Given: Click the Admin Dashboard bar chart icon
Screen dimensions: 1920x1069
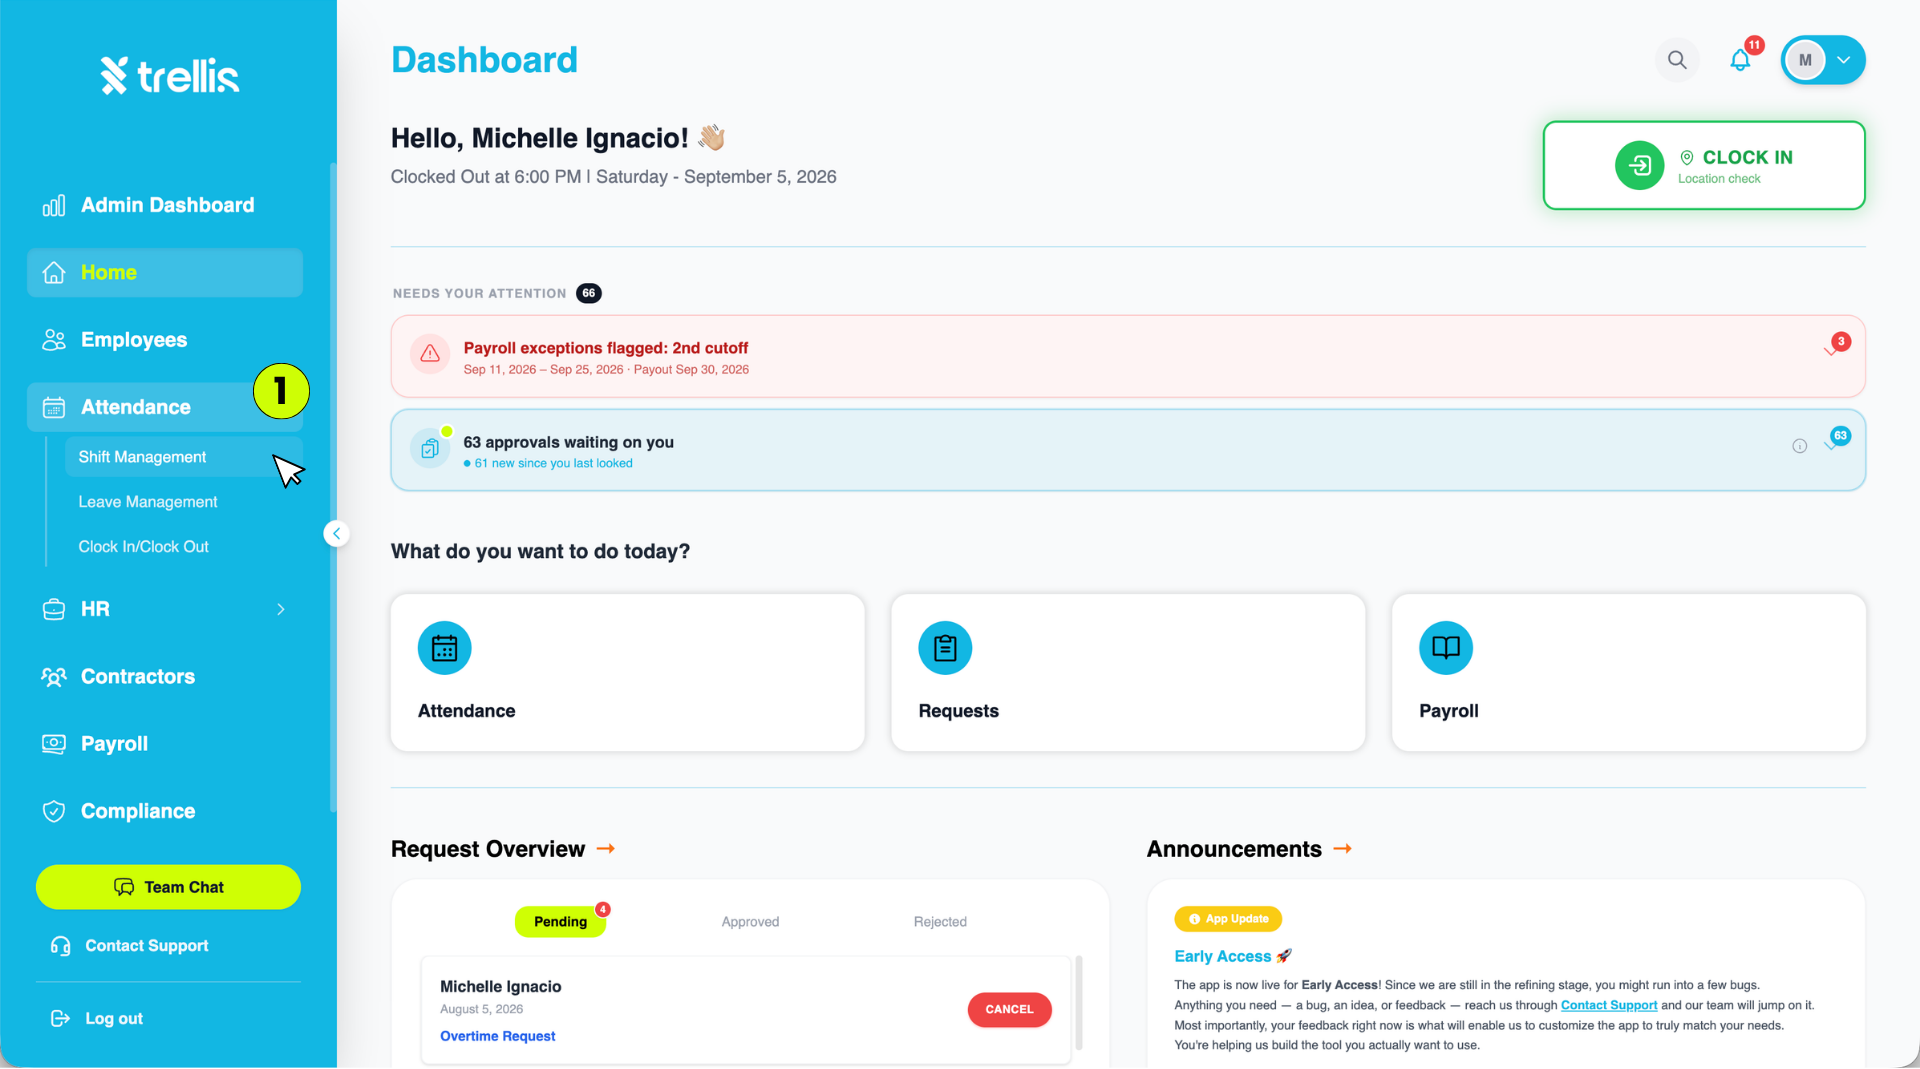Looking at the screenshot, I should click(54, 205).
